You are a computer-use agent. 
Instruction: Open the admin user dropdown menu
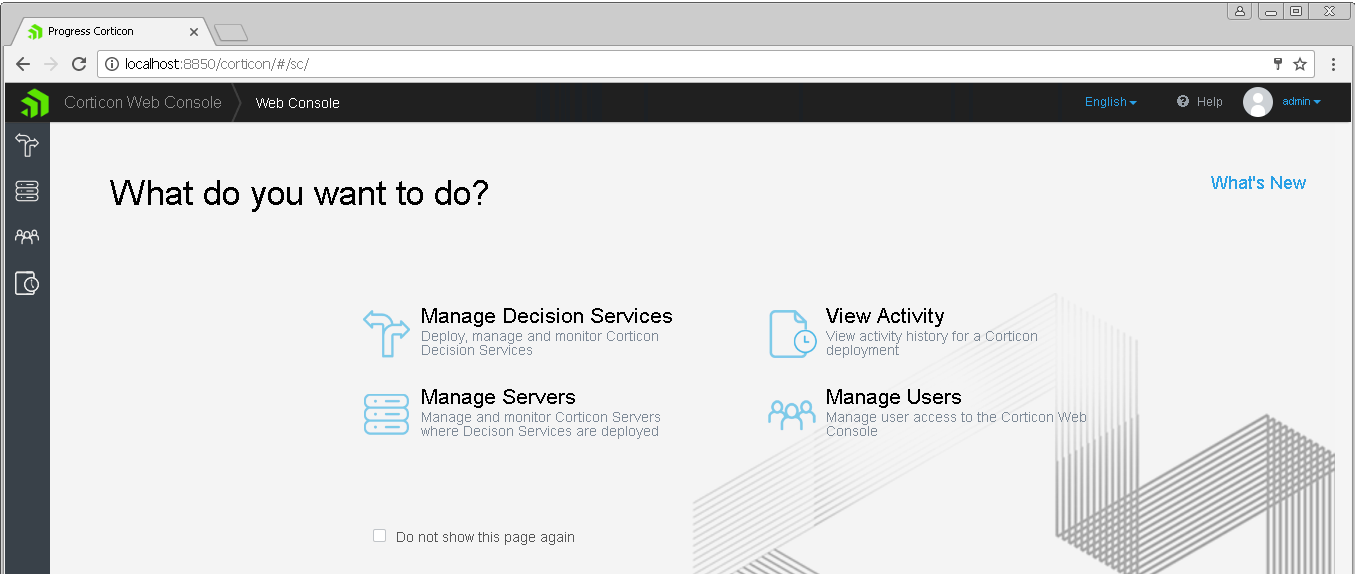click(x=1301, y=102)
